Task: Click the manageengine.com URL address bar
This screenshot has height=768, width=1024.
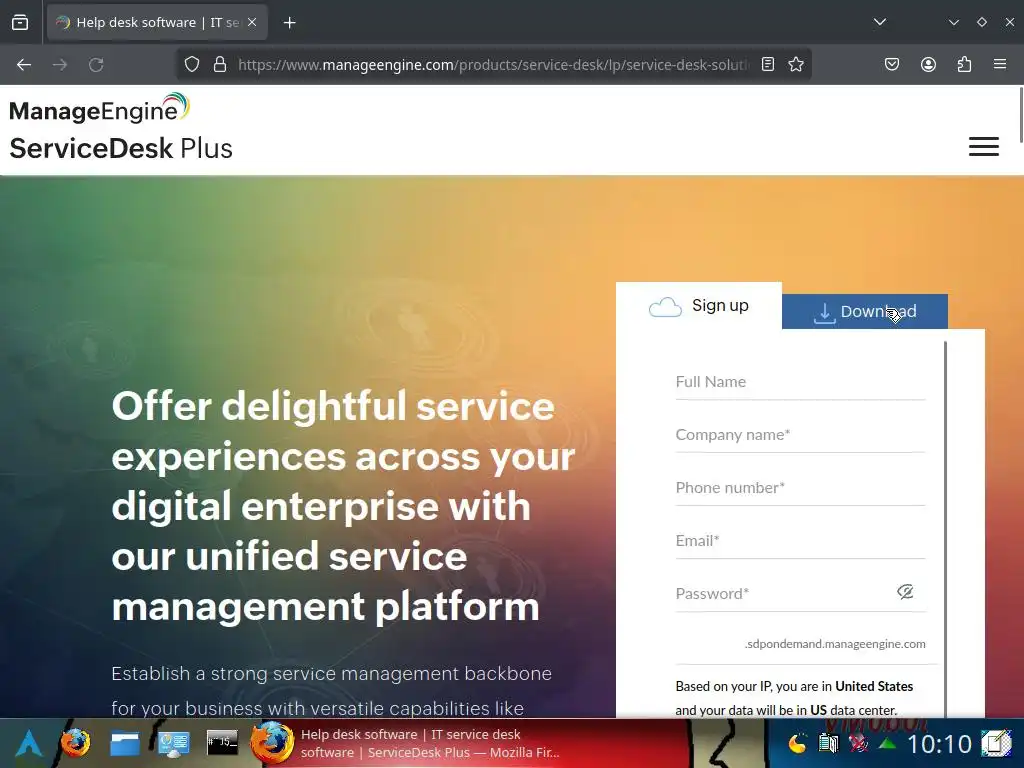Action: point(493,65)
